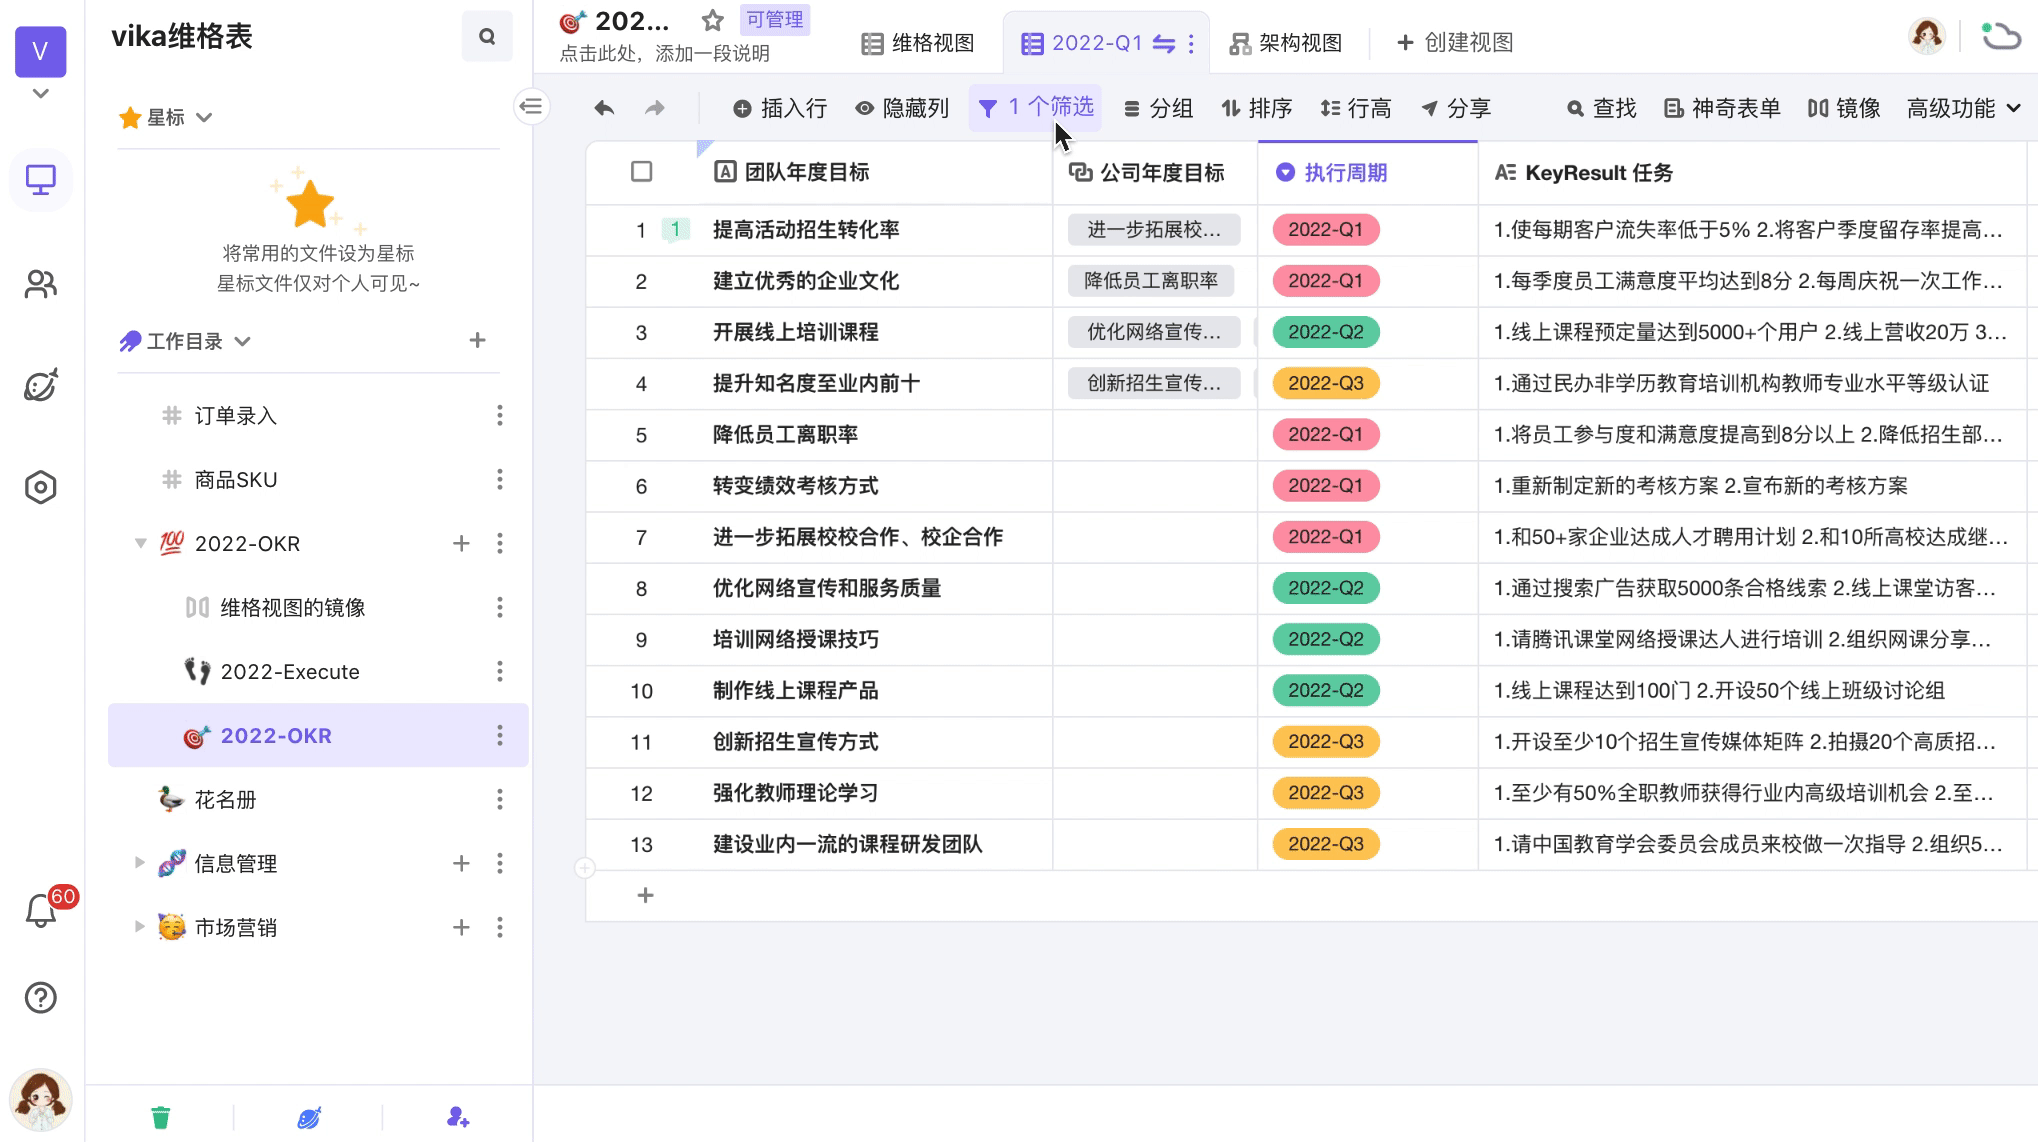Check the select-all rows checkbox

642,172
